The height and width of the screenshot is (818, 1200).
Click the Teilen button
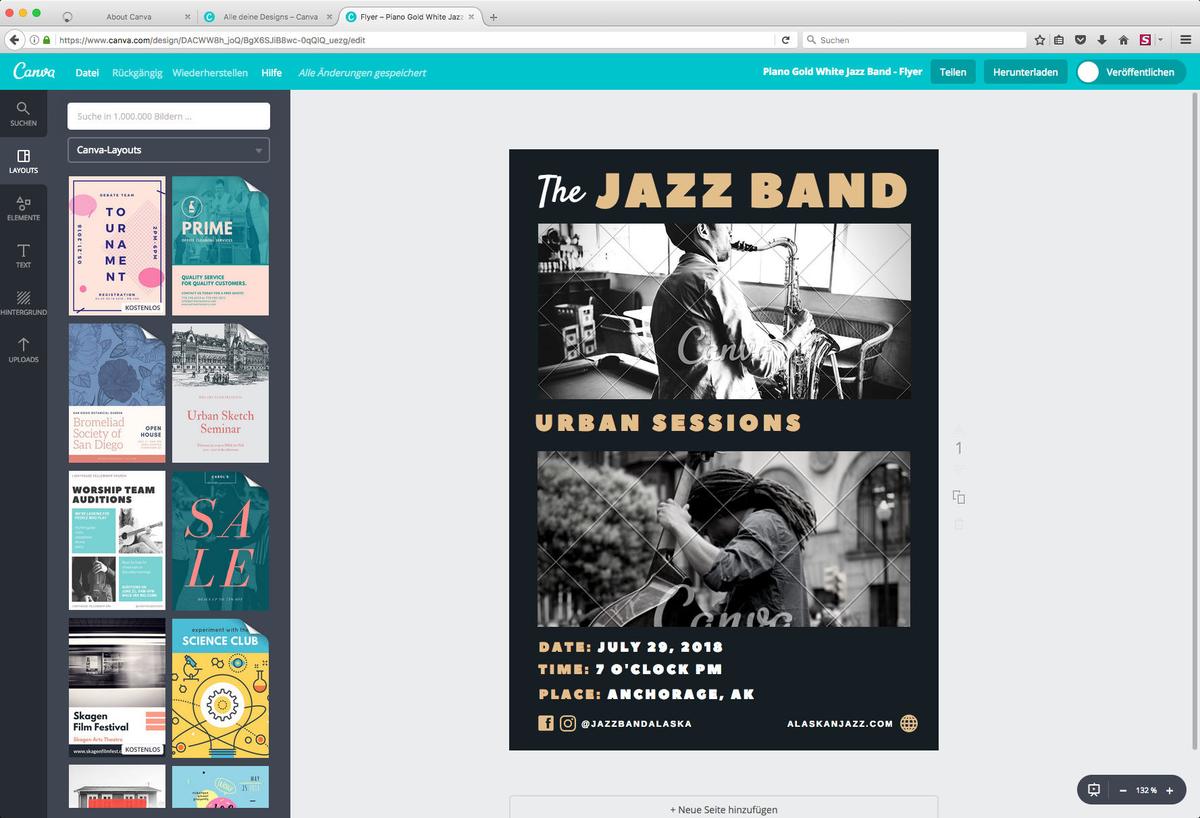[953, 72]
